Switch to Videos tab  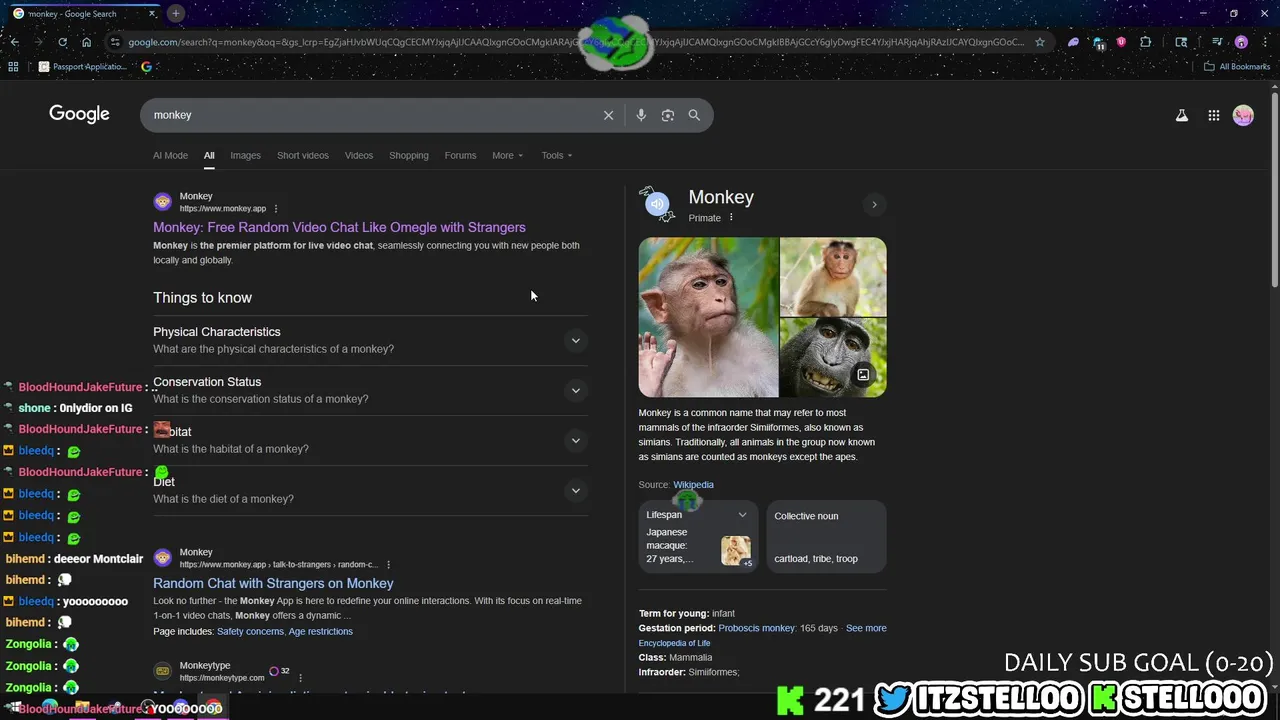click(359, 155)
